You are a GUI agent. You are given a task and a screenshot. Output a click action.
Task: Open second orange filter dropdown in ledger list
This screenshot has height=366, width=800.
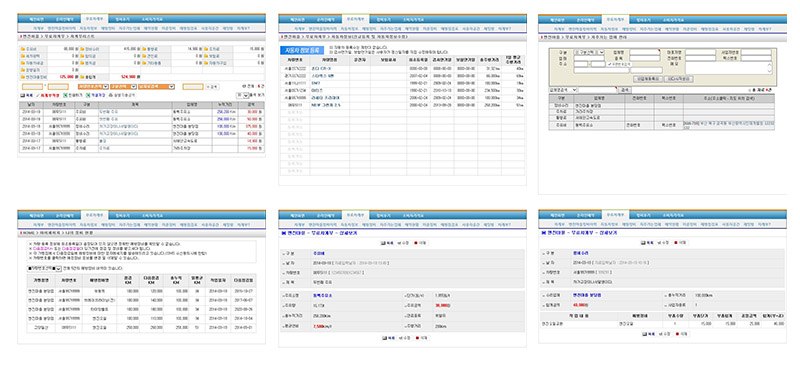(x=123, y=87)
